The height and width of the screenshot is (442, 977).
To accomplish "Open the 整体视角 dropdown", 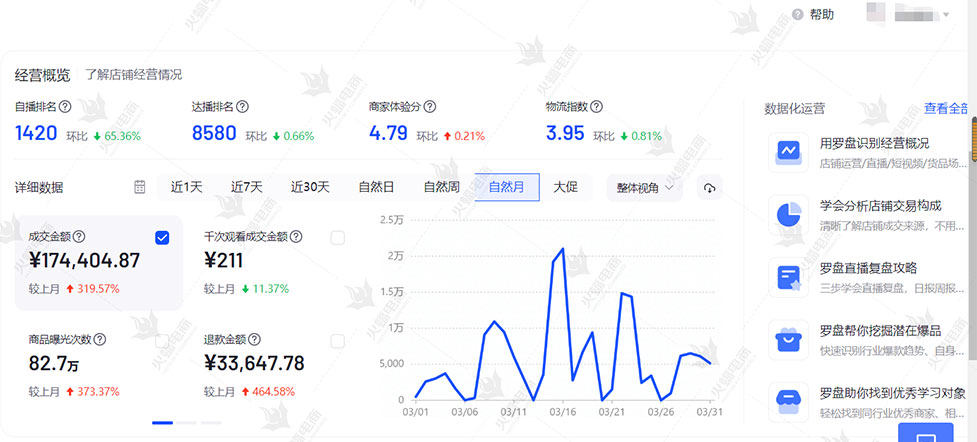I will [645, 188].
